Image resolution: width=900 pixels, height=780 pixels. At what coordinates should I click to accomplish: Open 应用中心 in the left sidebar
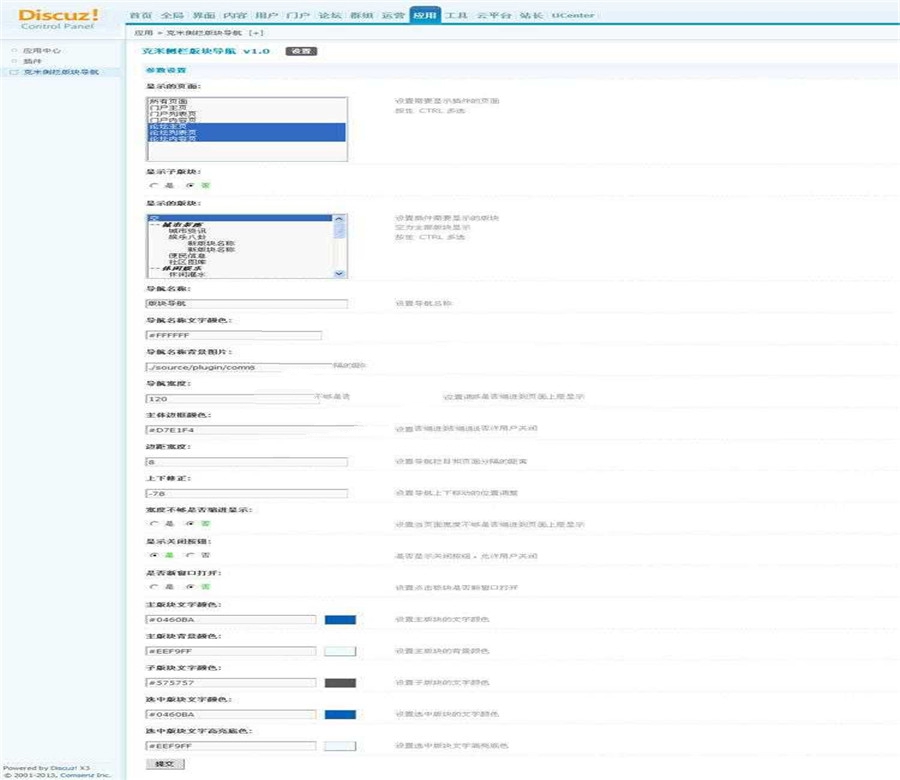pyautogui.click(x=38, y=49)
